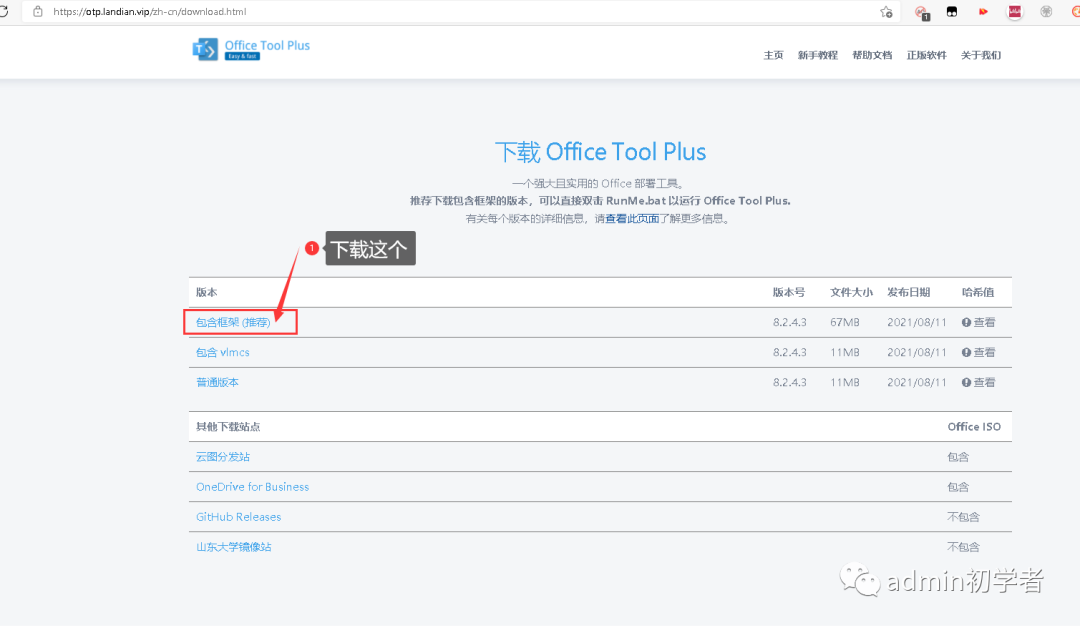Click 11MB size in 普通版本 row
The height and width of the screenshot is (628, 1080).
tap(844, 382)
